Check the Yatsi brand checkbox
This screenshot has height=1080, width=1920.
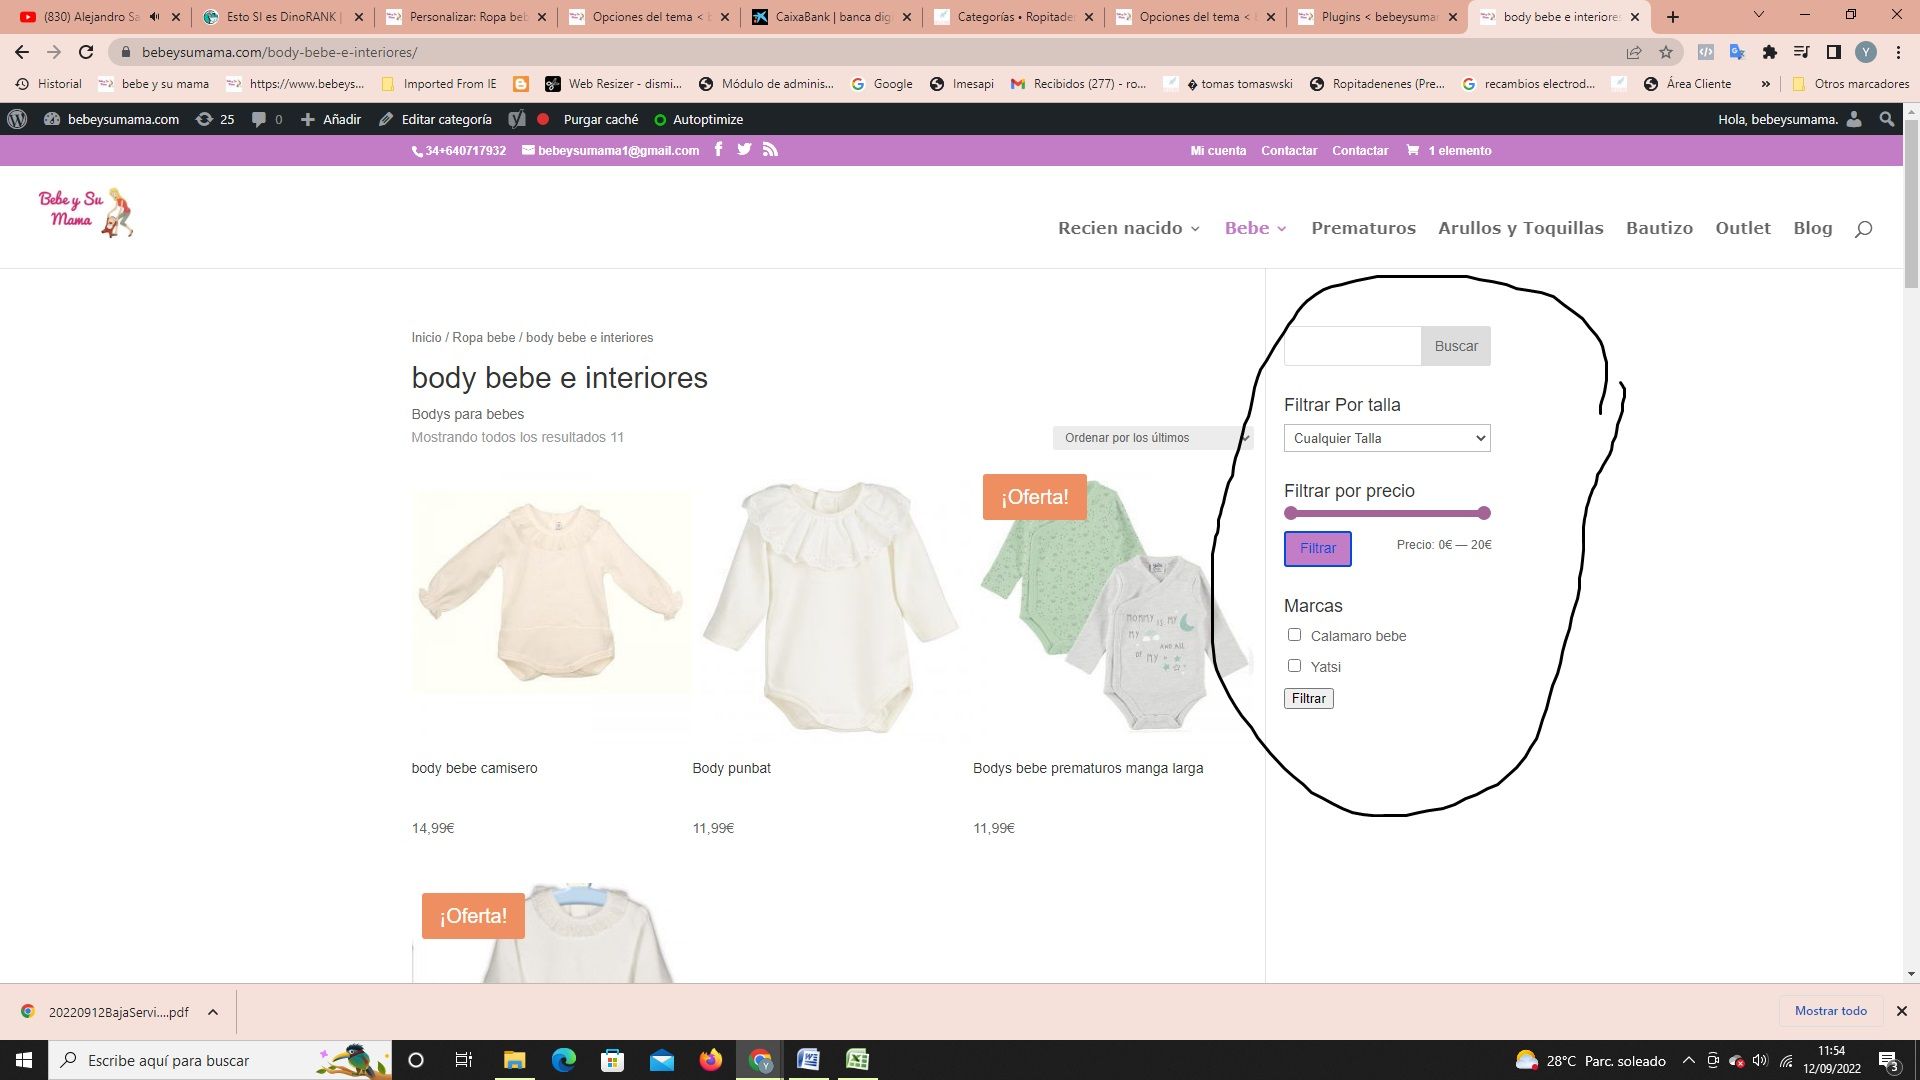[x=1294, y=666]
